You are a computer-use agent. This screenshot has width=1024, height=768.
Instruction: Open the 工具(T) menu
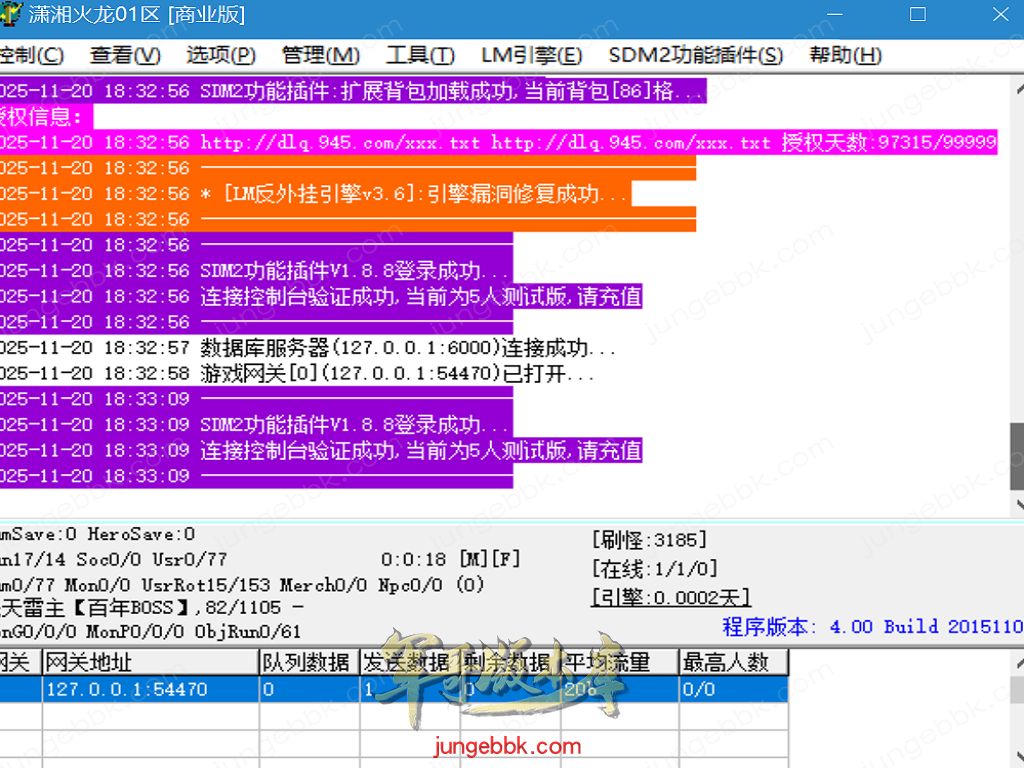[x=420, y=56]
